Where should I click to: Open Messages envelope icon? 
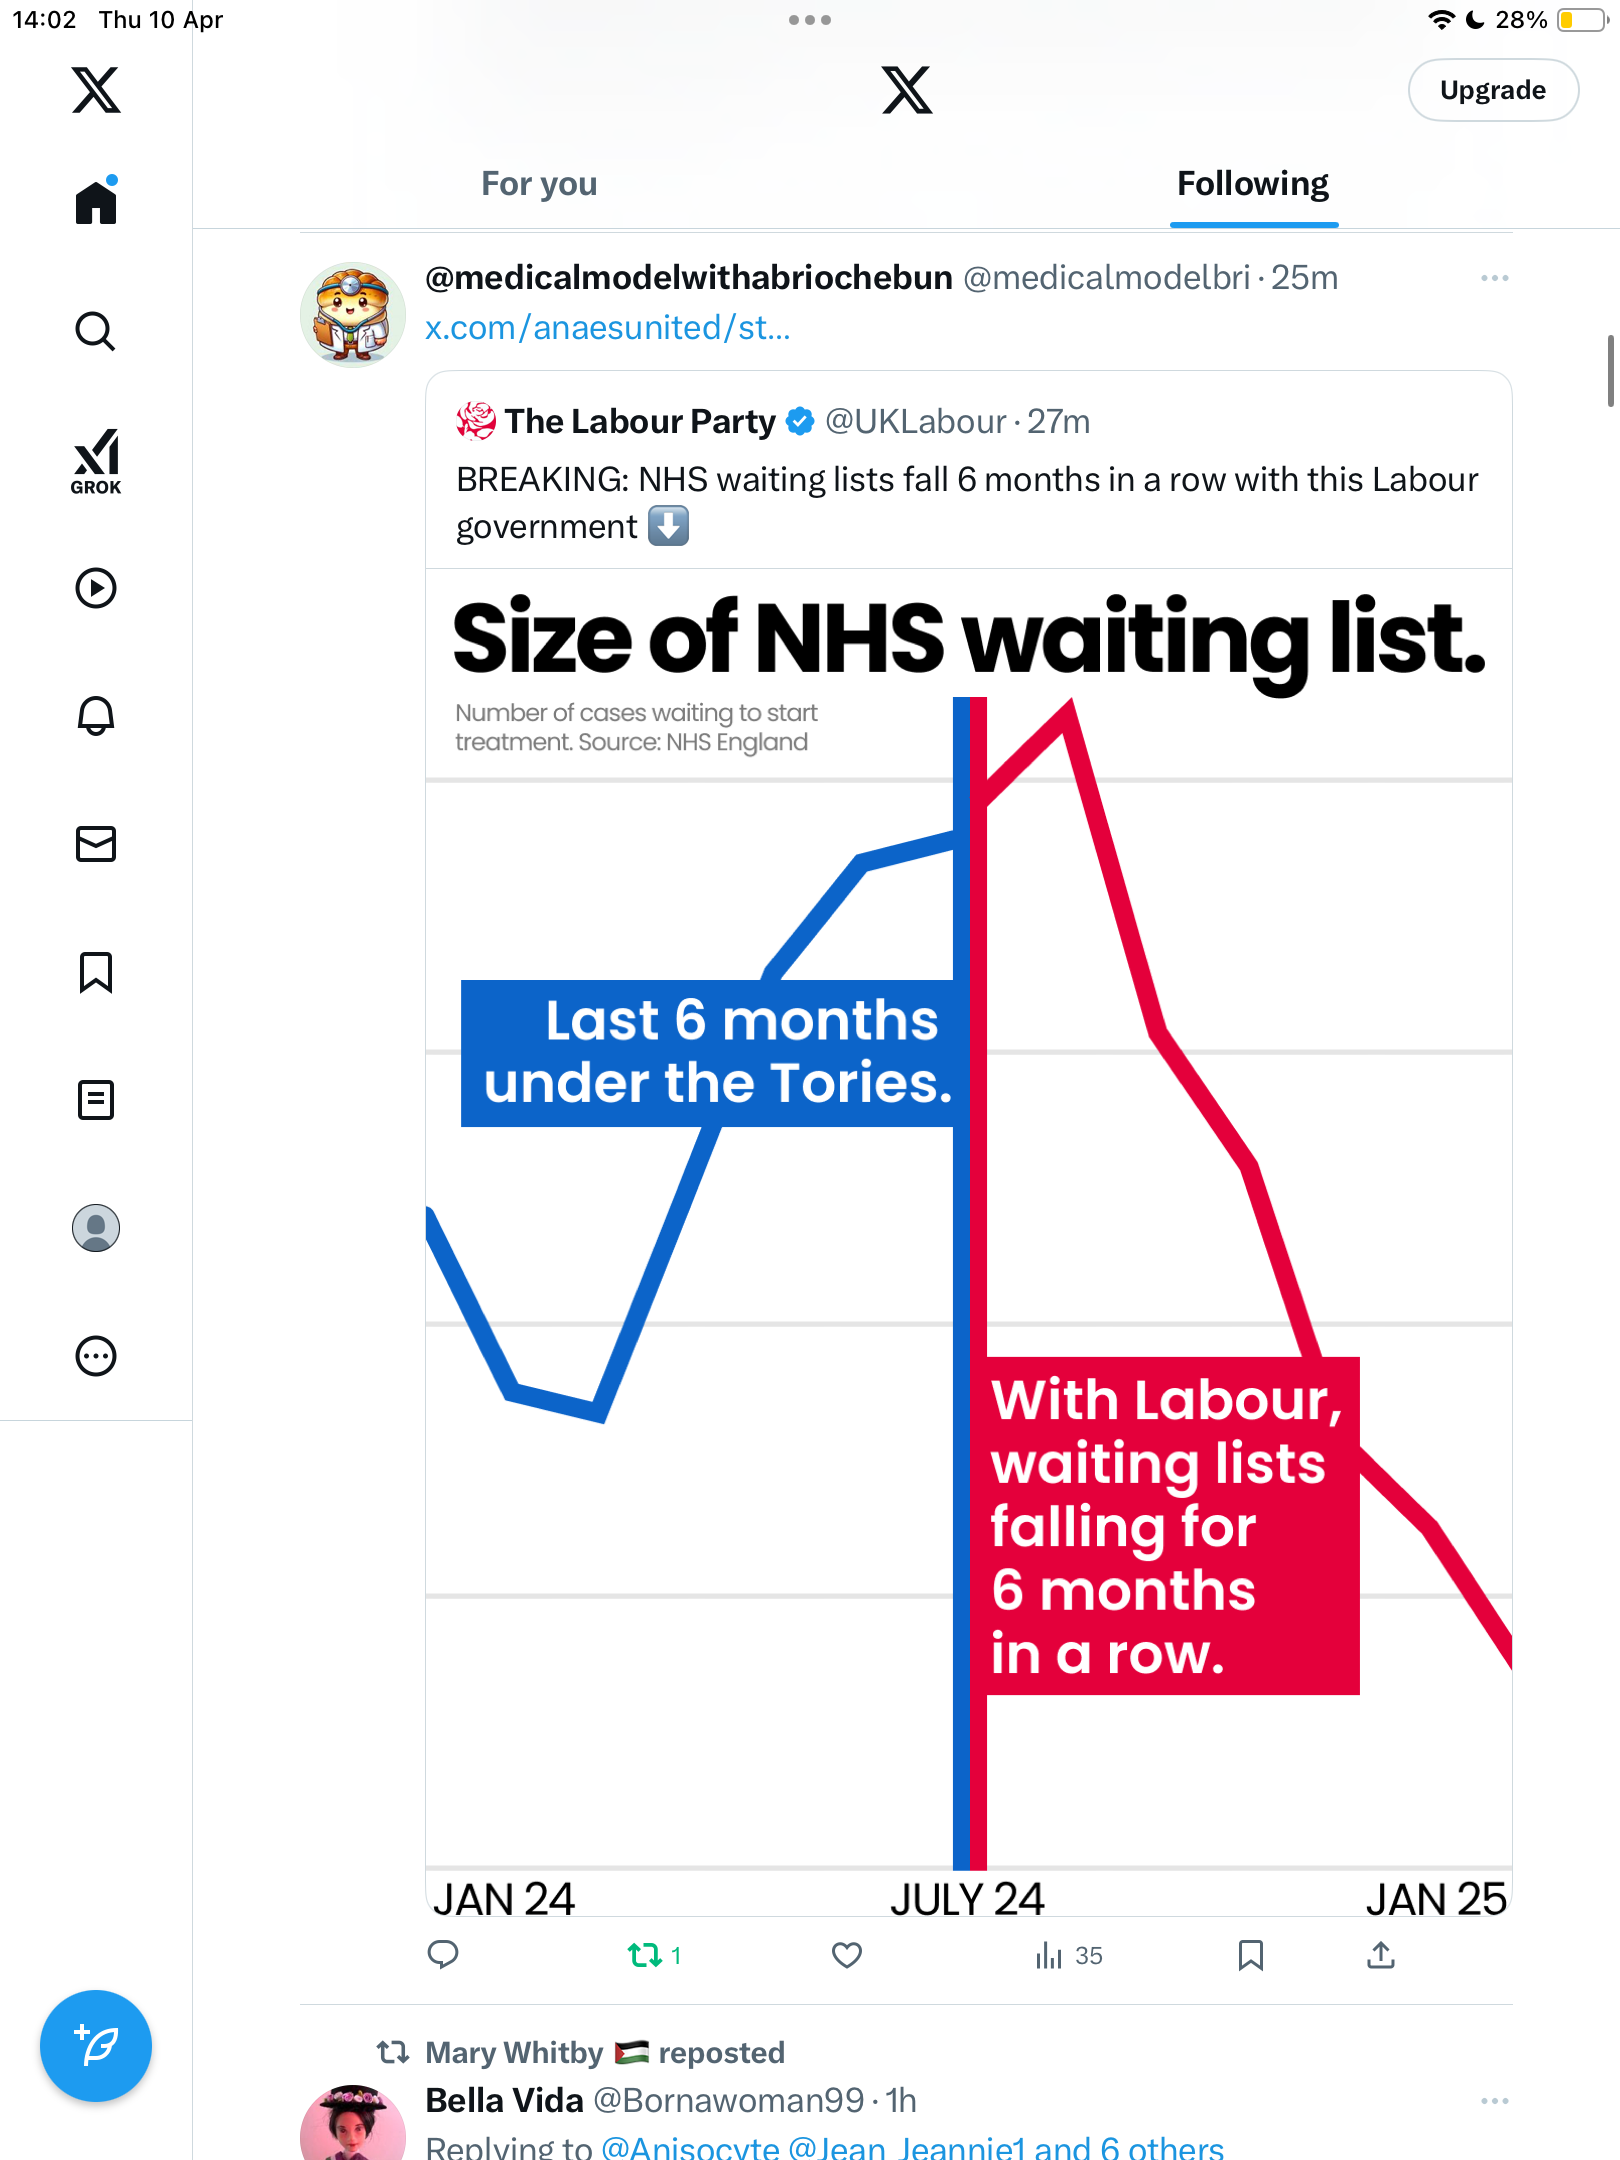coord(96,844)
